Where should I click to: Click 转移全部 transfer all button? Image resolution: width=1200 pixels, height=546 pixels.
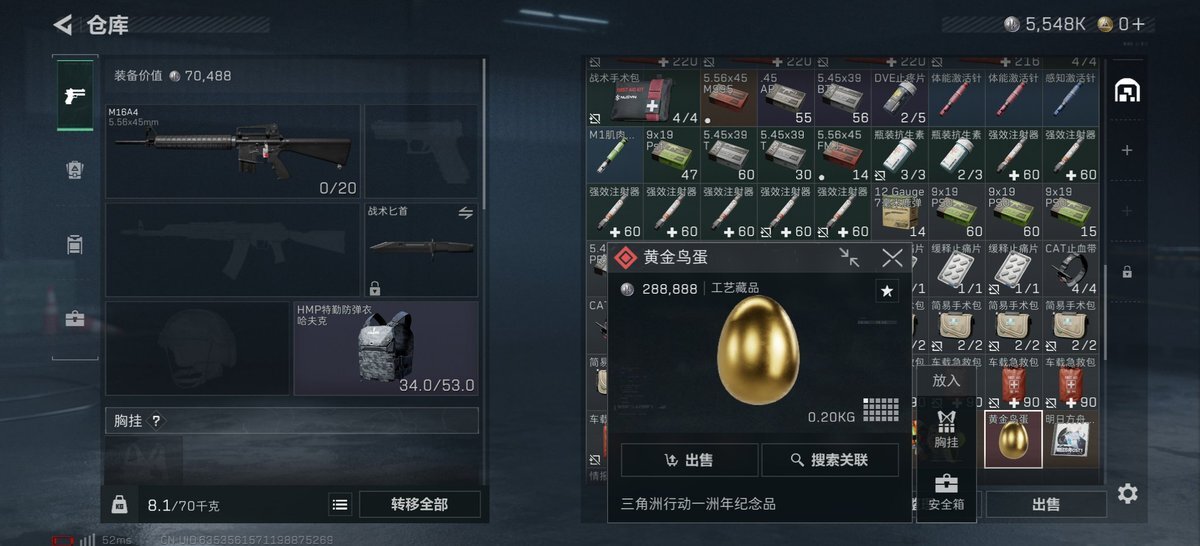coord(419,505)
